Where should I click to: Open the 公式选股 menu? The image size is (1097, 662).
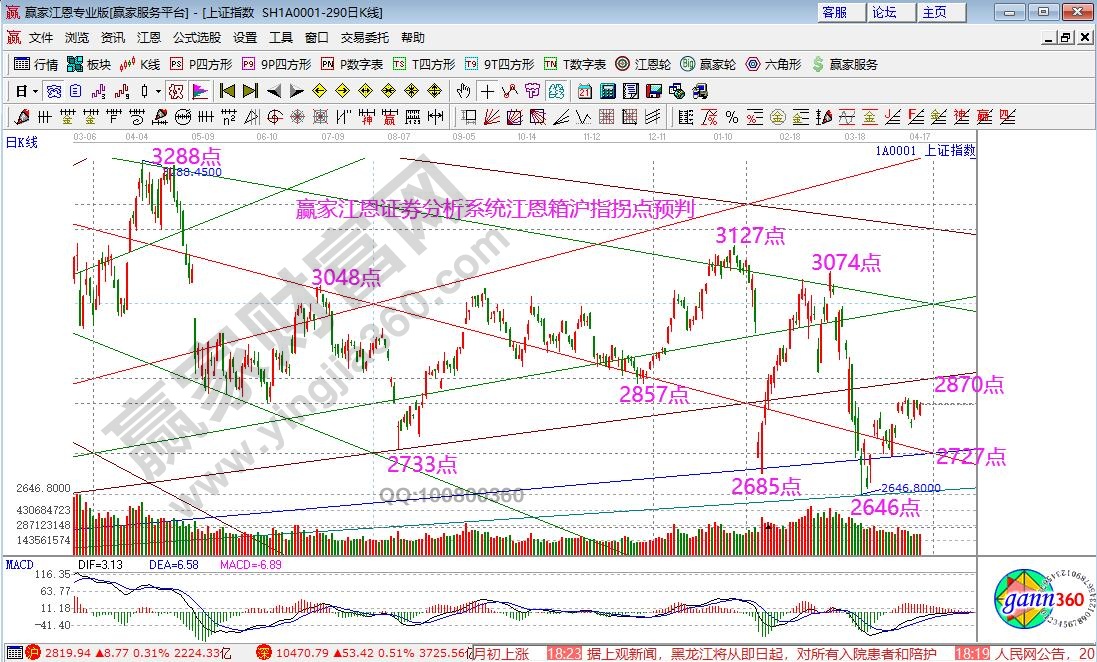(x=196, y=38)
